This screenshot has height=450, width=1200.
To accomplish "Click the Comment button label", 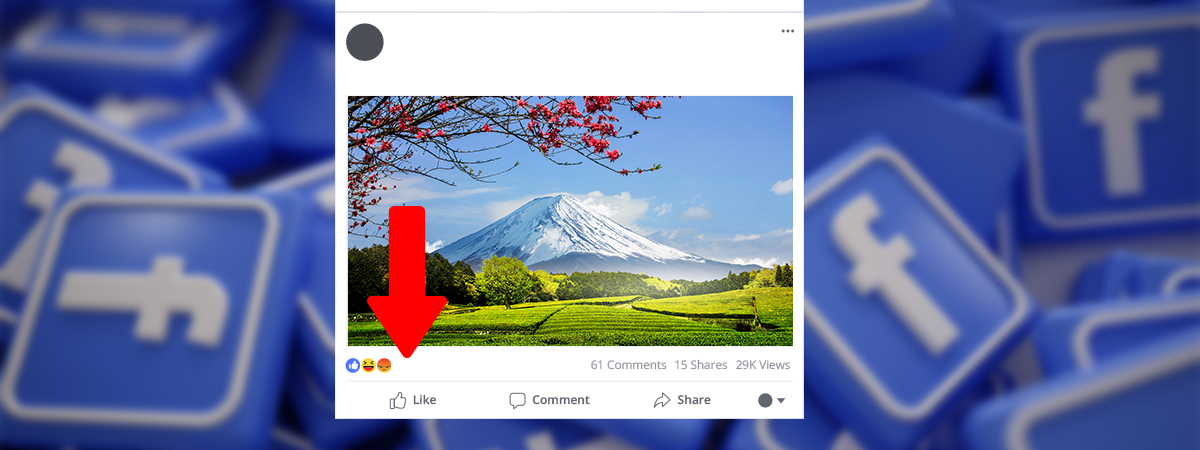I will [561, 400].
